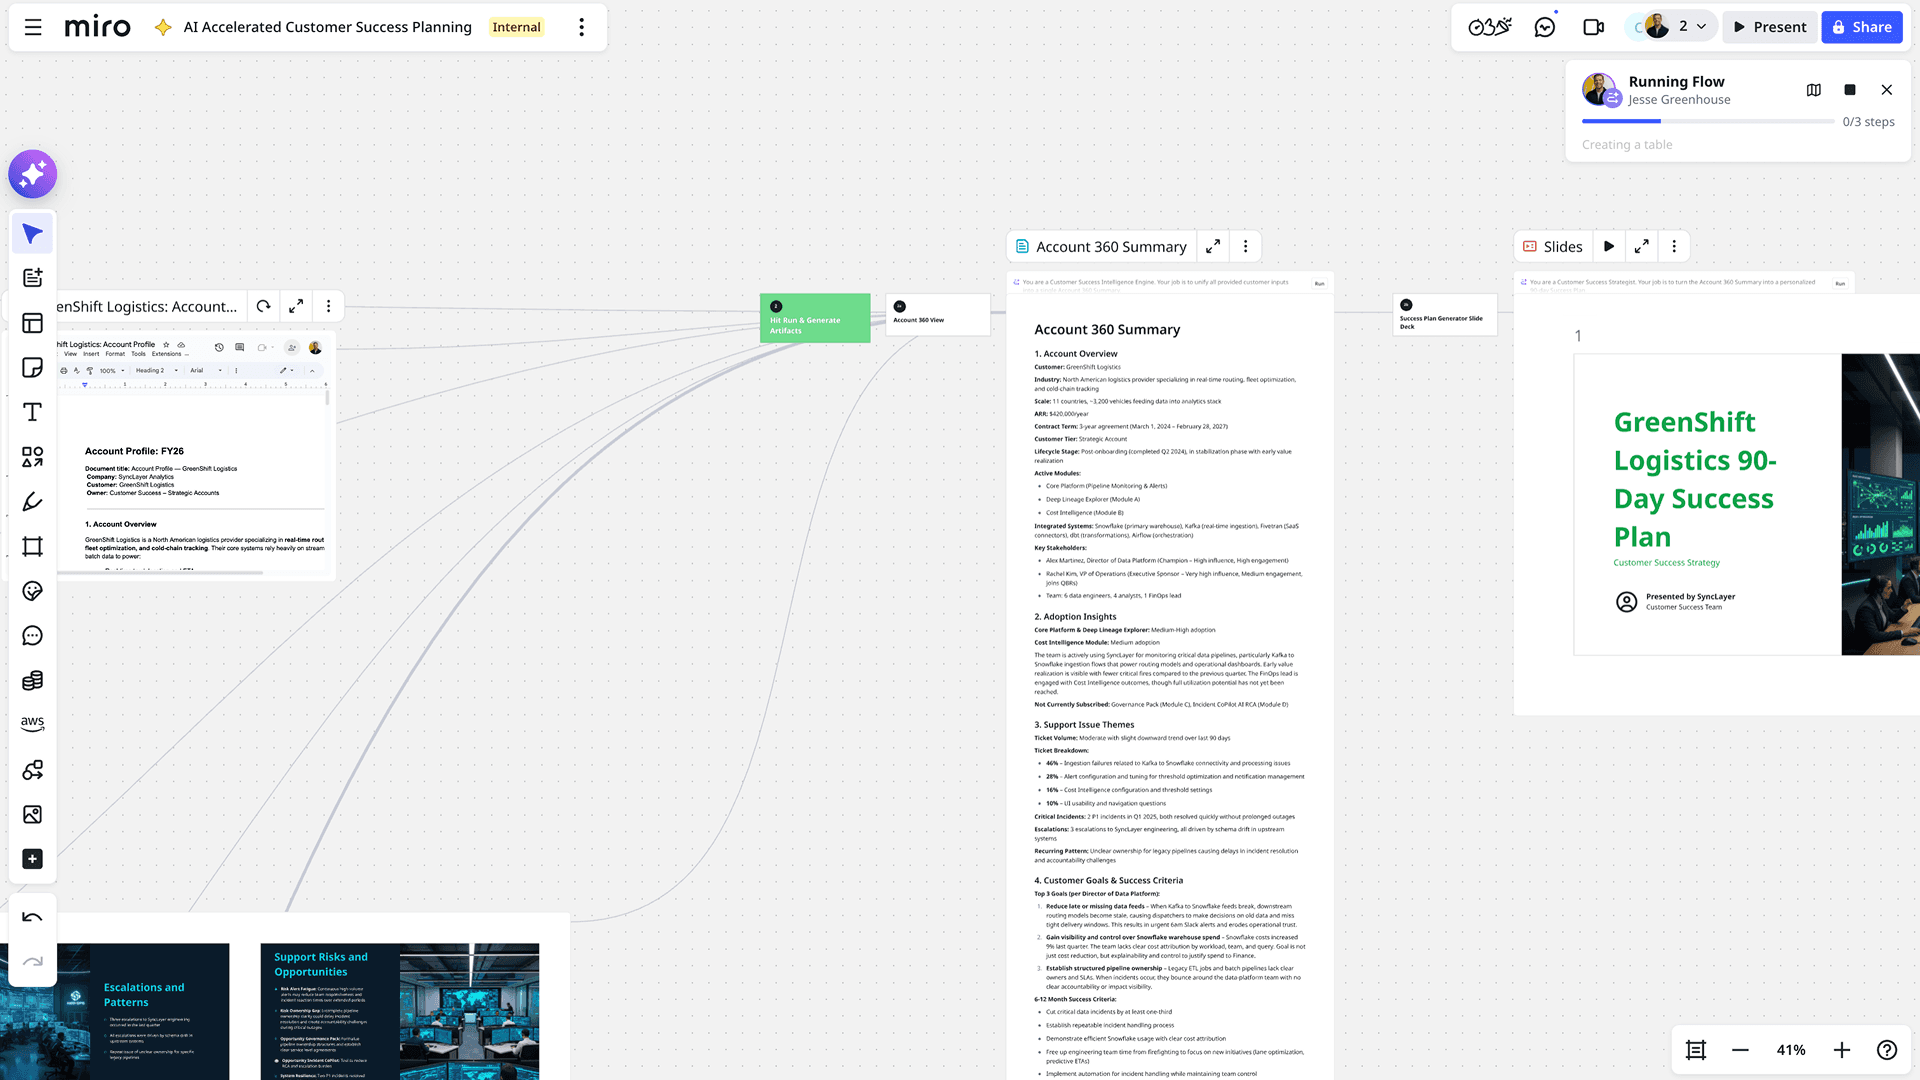
Task: Toggle video call camera icon
Action: [1594, 27]
